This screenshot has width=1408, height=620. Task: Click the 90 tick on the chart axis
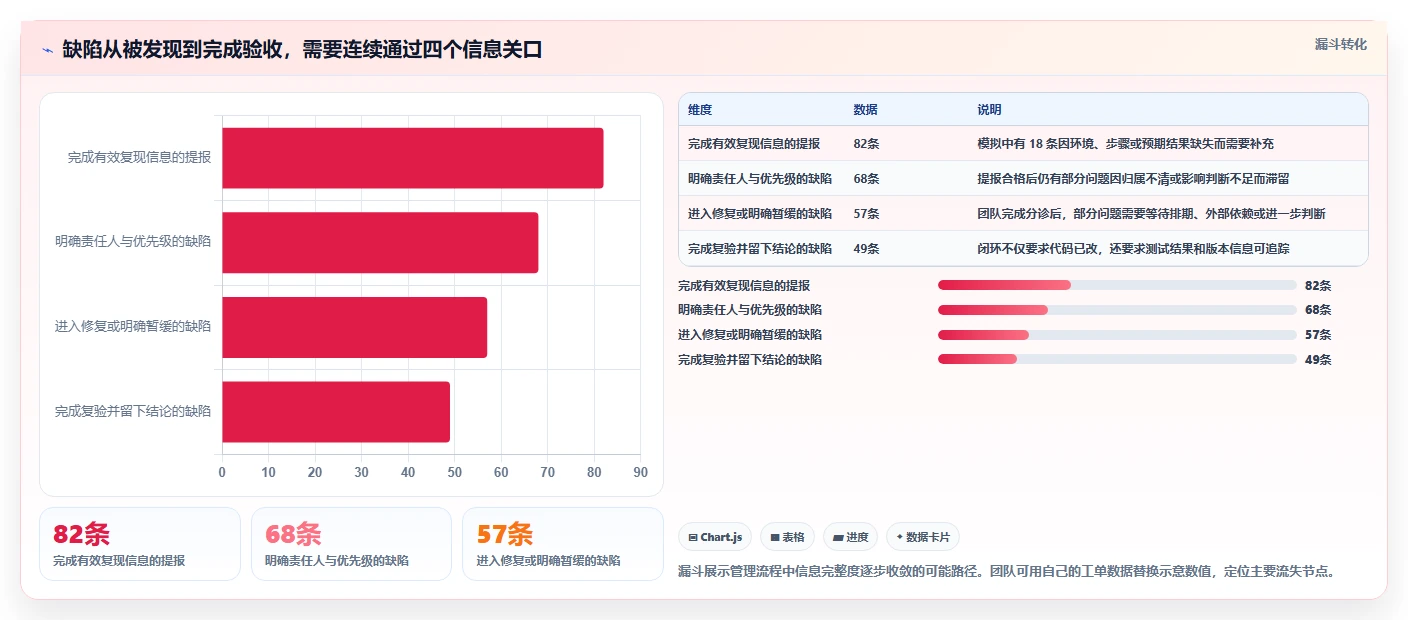click(x=640, y=473)
